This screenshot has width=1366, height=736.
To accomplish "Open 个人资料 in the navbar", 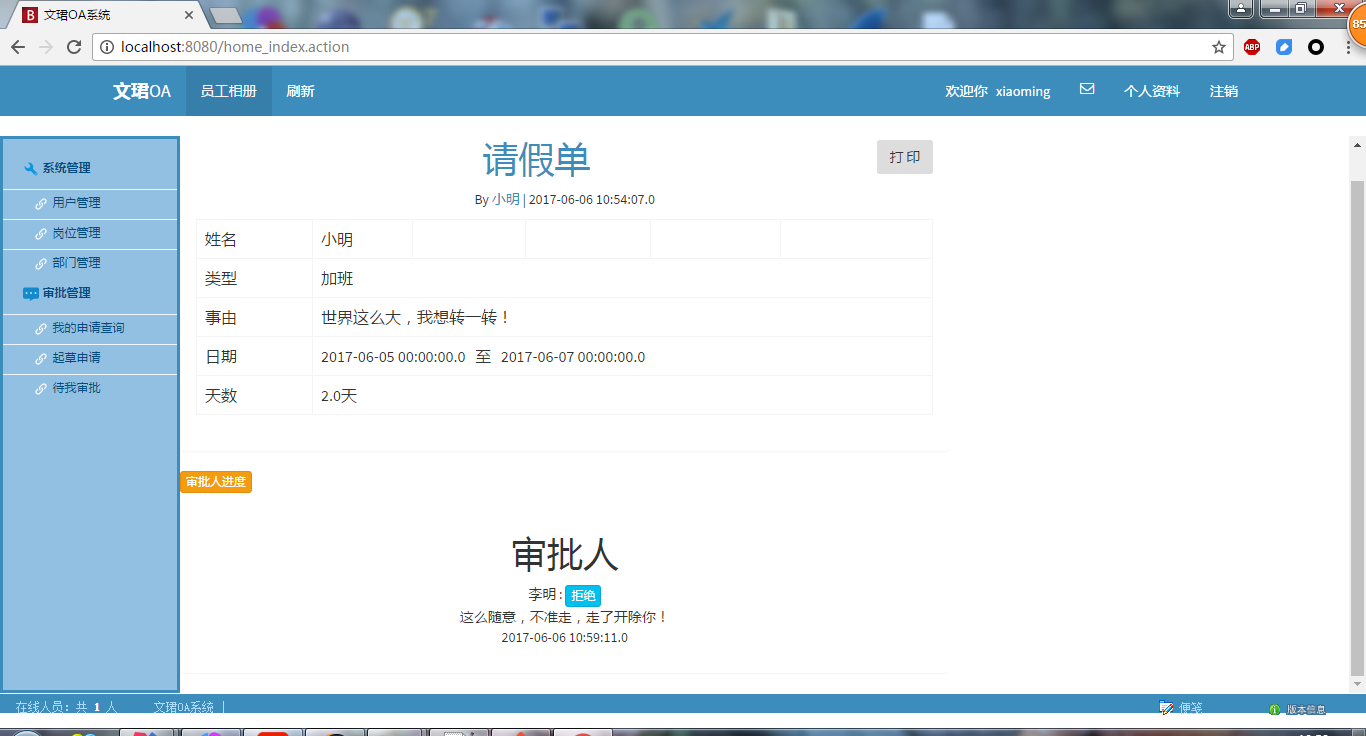I will tap(1152, 91).
